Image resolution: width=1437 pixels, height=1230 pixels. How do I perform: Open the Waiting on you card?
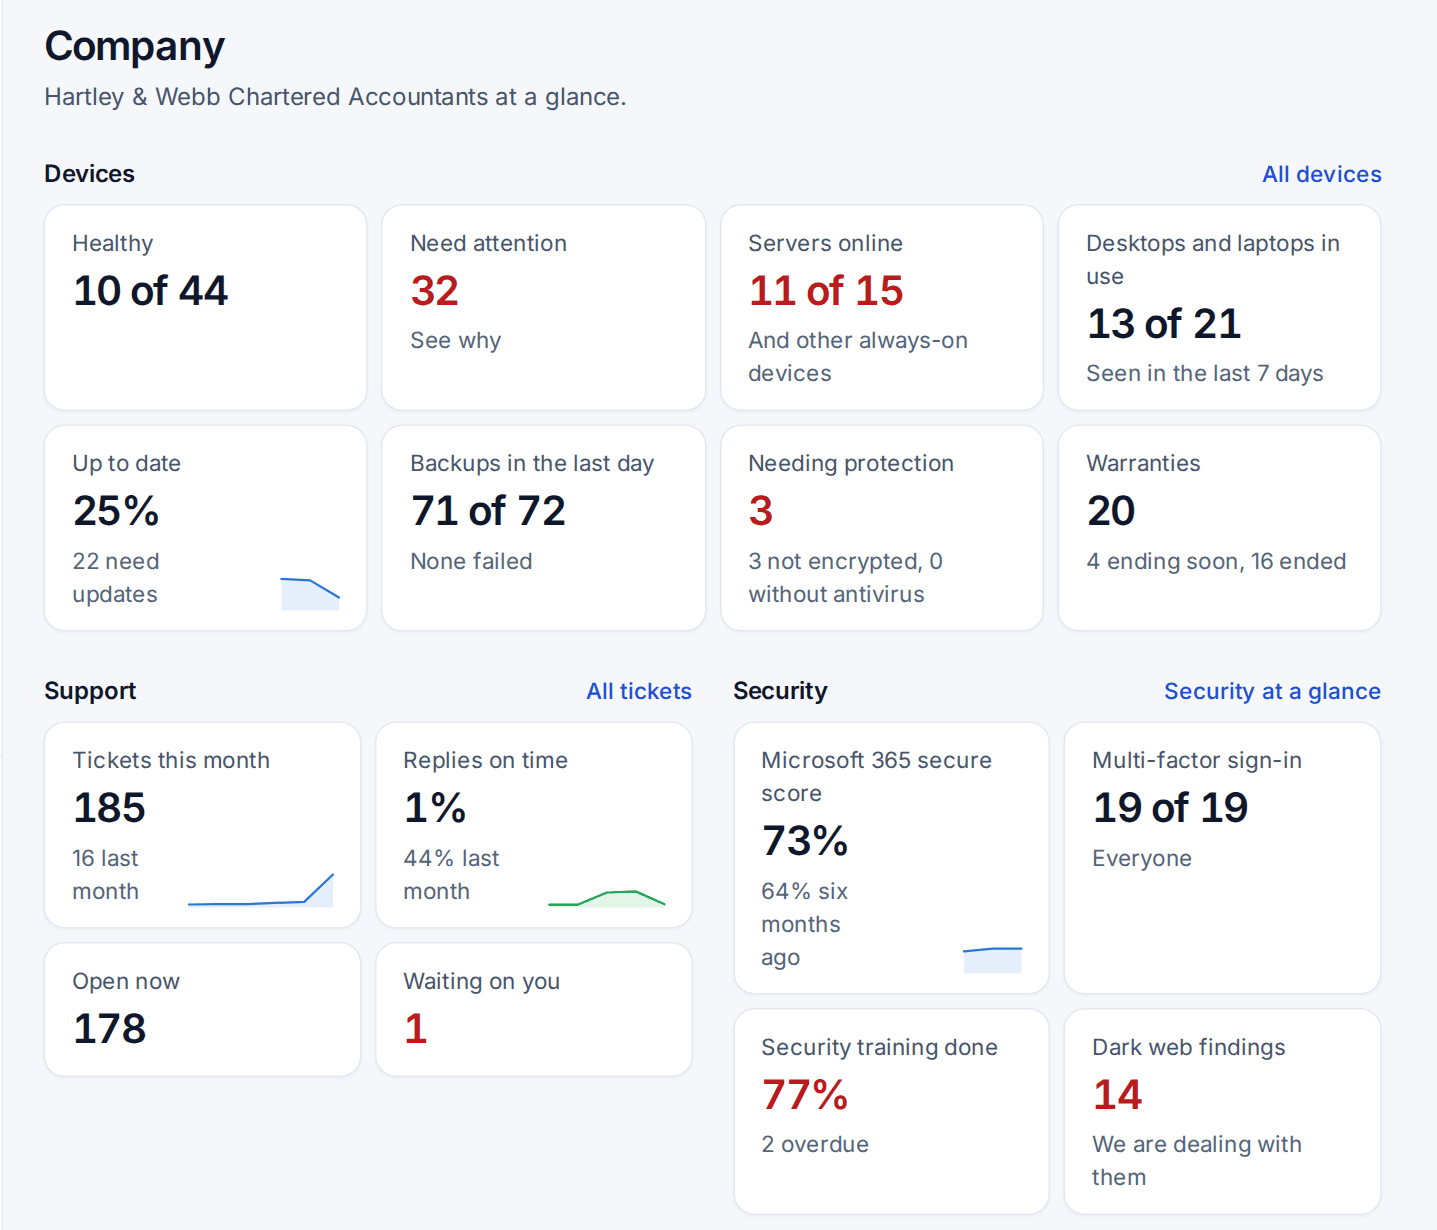coord(533,1010)
